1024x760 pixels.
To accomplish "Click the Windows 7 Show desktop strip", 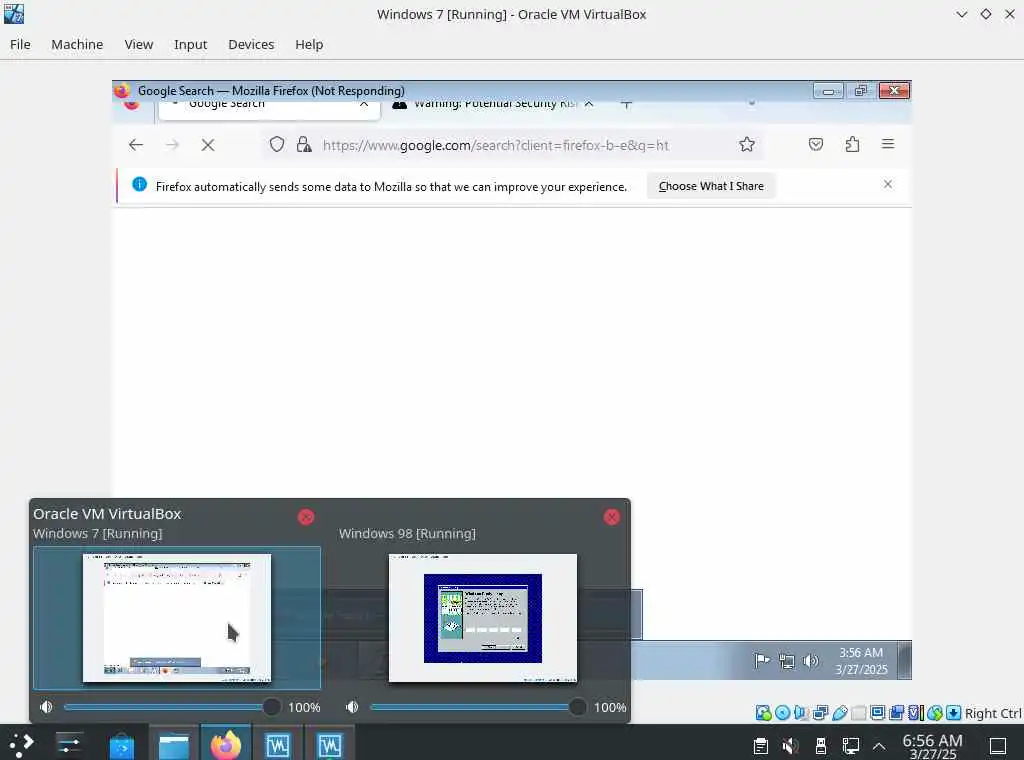I will [904, 660].
